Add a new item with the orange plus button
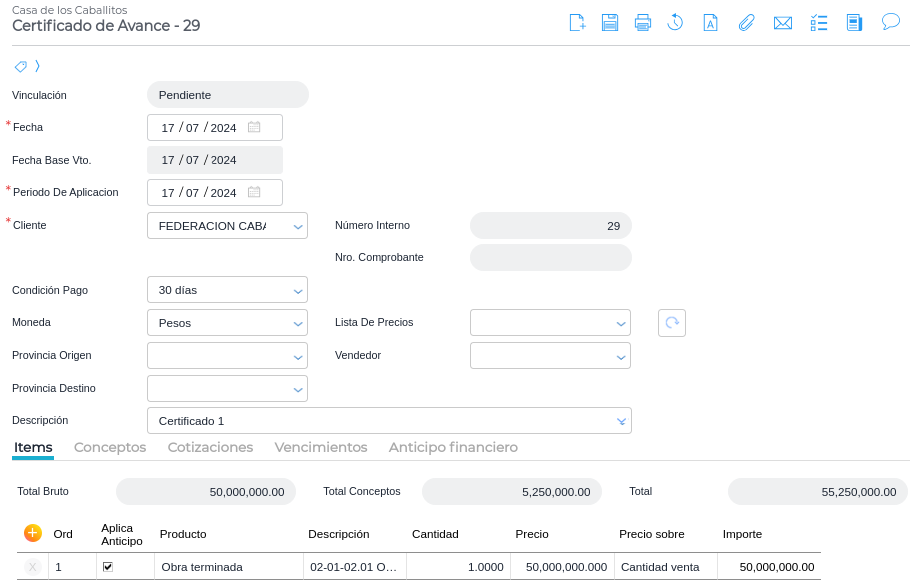 click(33, 534)
